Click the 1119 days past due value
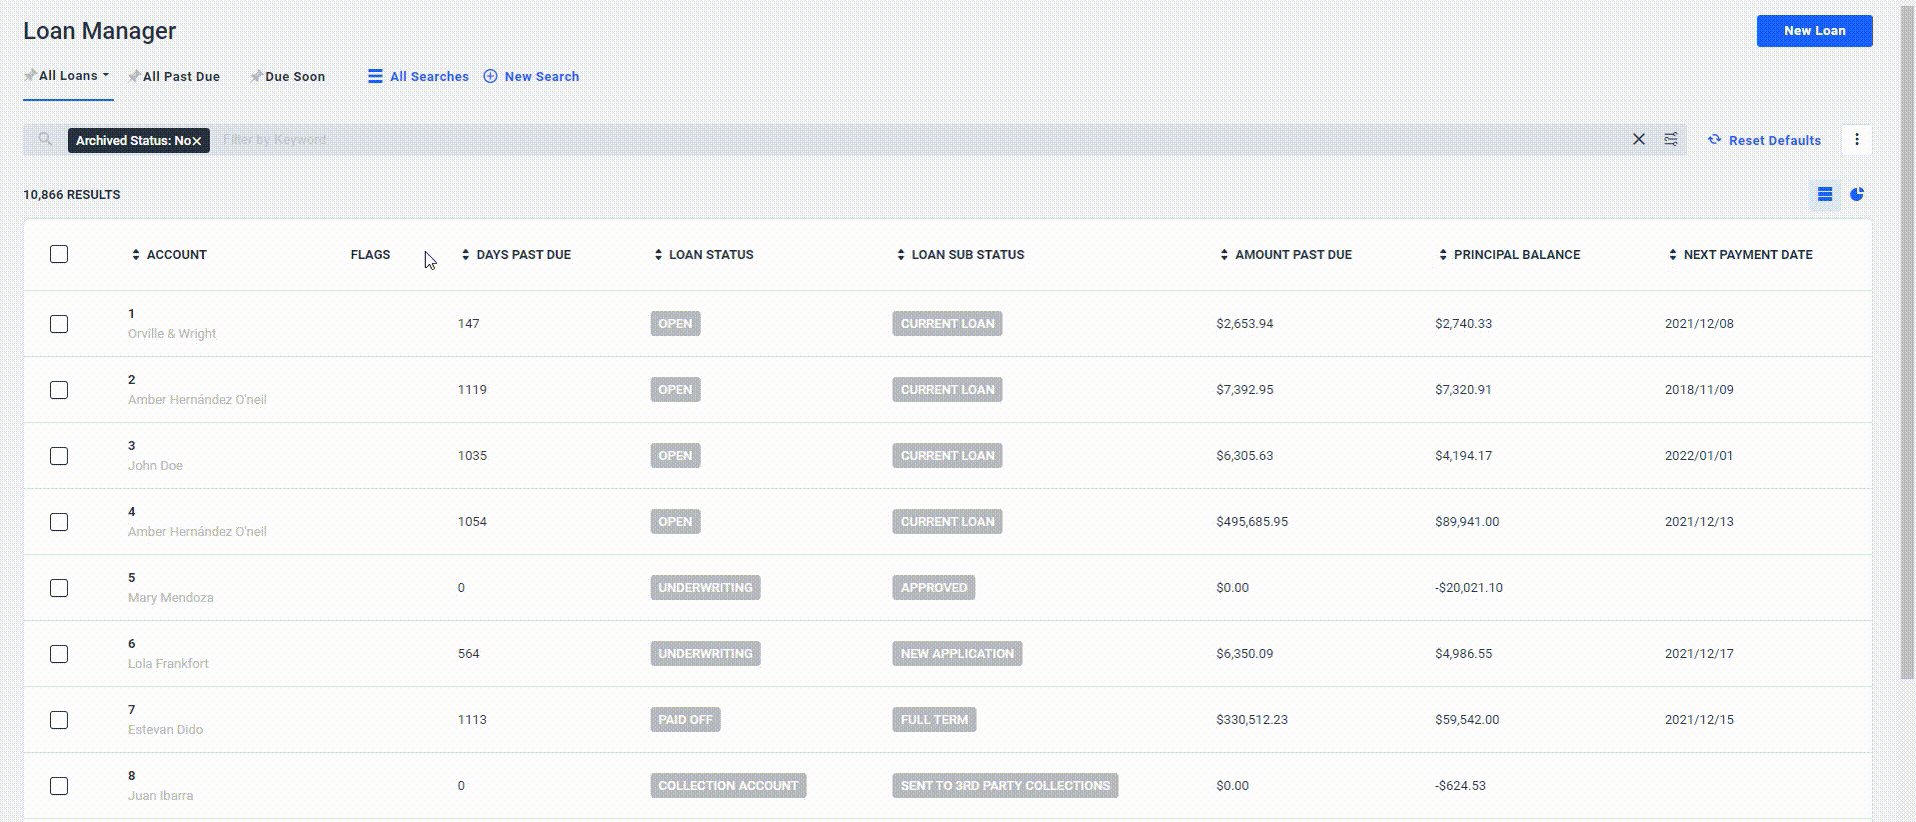The height and width of the screenshot is (822, 1916). tap(472, 390)
